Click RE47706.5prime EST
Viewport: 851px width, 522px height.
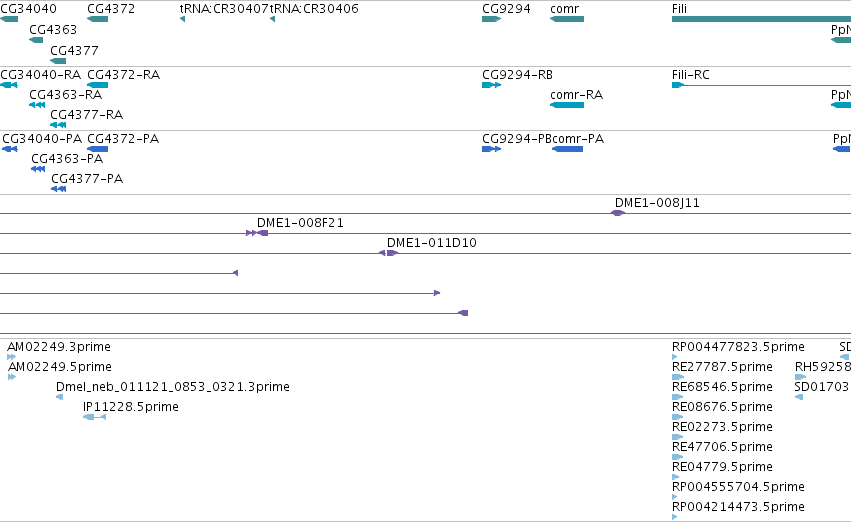pos(677,457)
